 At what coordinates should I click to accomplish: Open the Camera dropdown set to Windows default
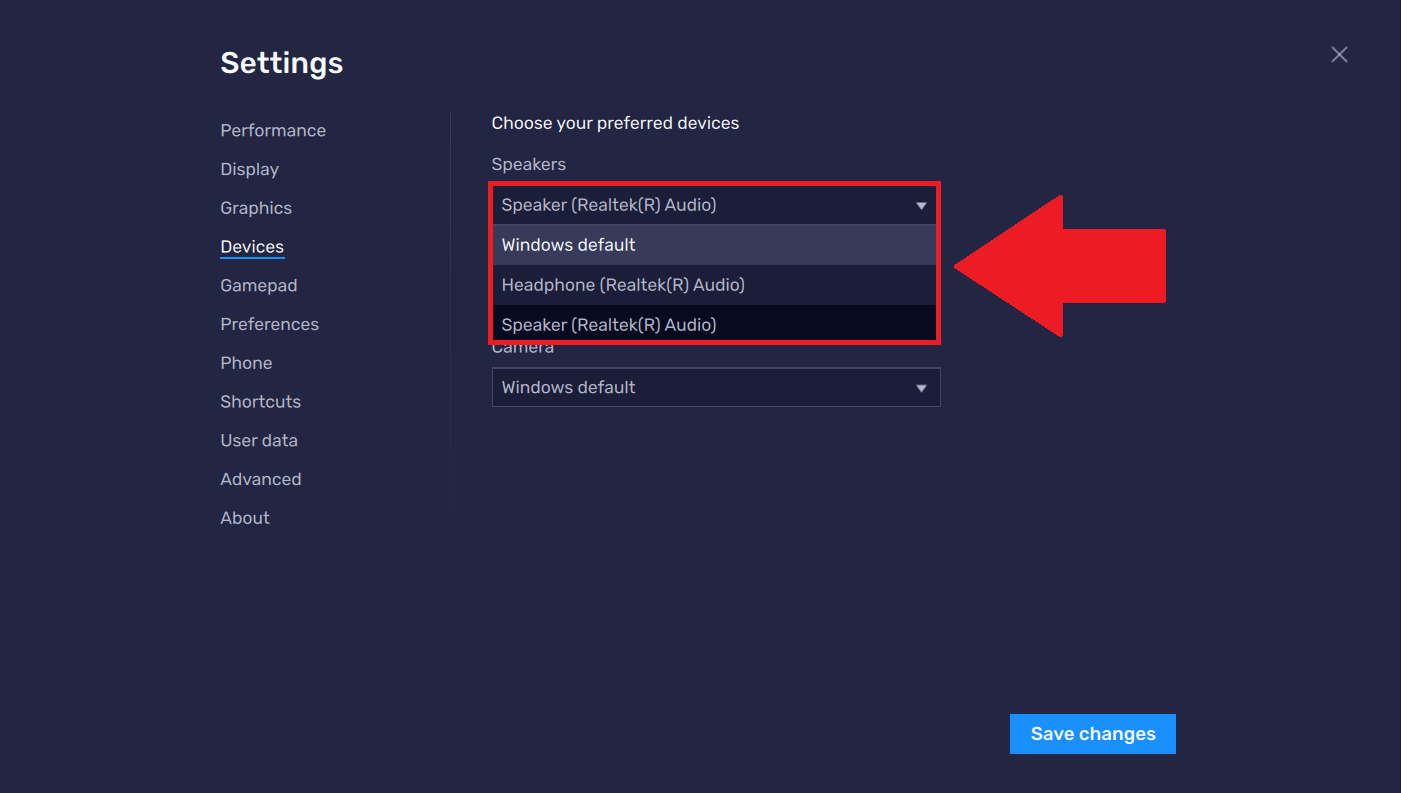pos(716,387)
